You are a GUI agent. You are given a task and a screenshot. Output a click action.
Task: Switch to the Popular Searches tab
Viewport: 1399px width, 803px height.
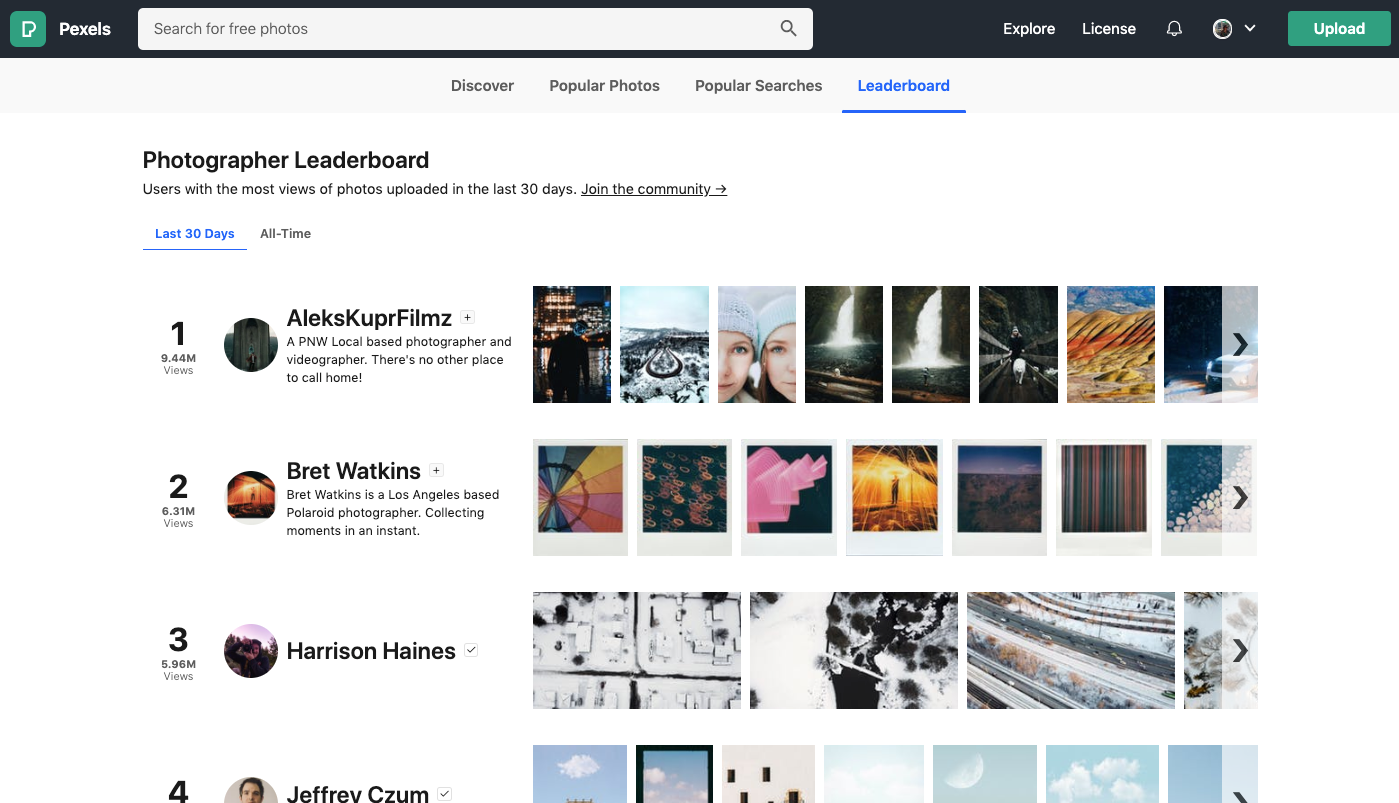pyautogui.click(x=758, y=86)
